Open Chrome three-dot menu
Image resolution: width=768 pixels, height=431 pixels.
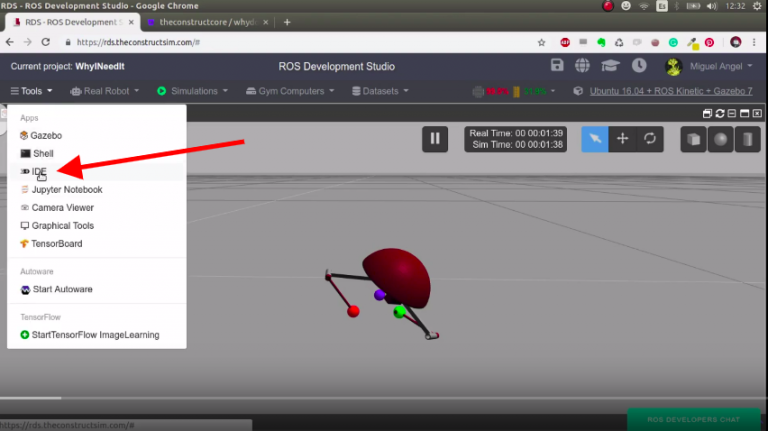coord(754,43)
